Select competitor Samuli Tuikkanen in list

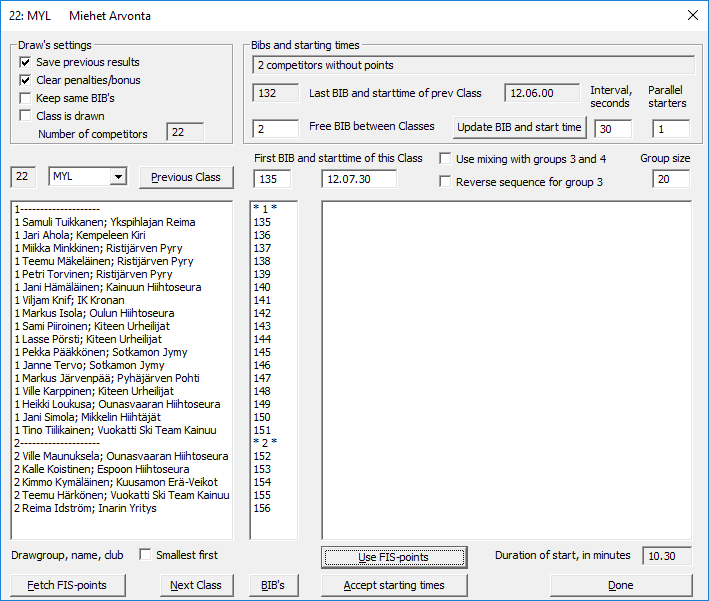pos(105,222)
